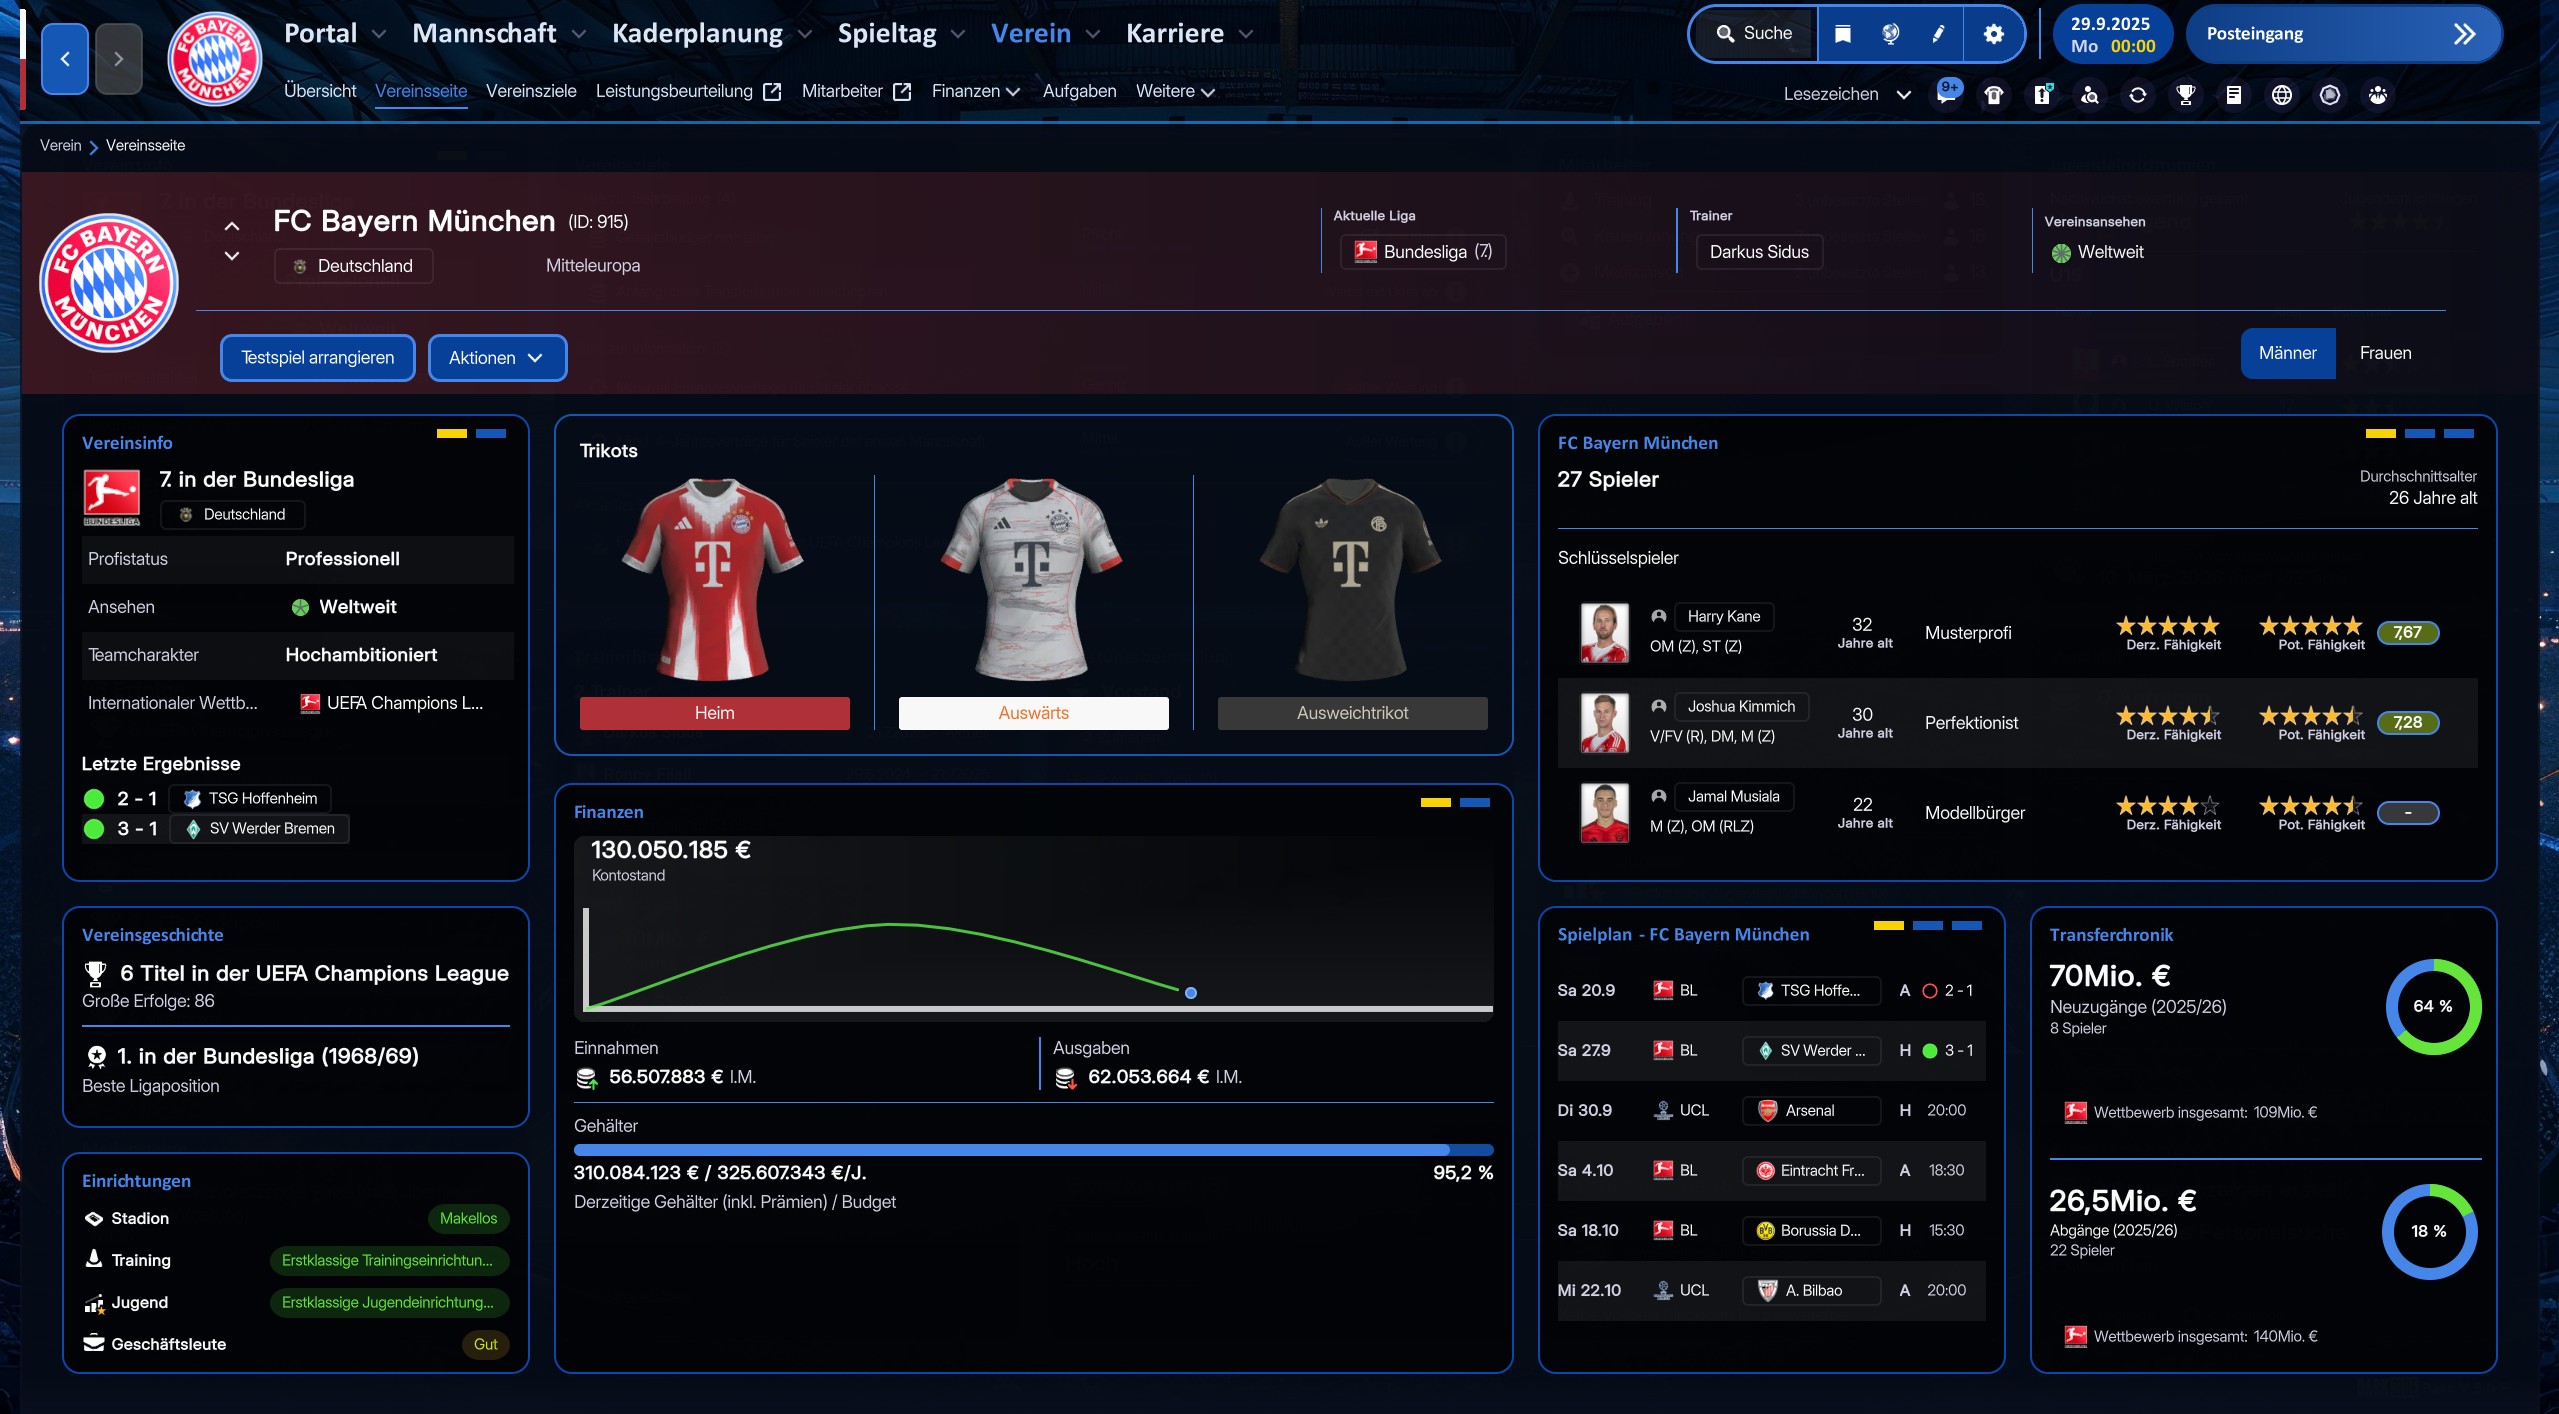2559x1414 pixels.
Task: Click the Testspiel arrangieren button
Action: pos(317,357)
